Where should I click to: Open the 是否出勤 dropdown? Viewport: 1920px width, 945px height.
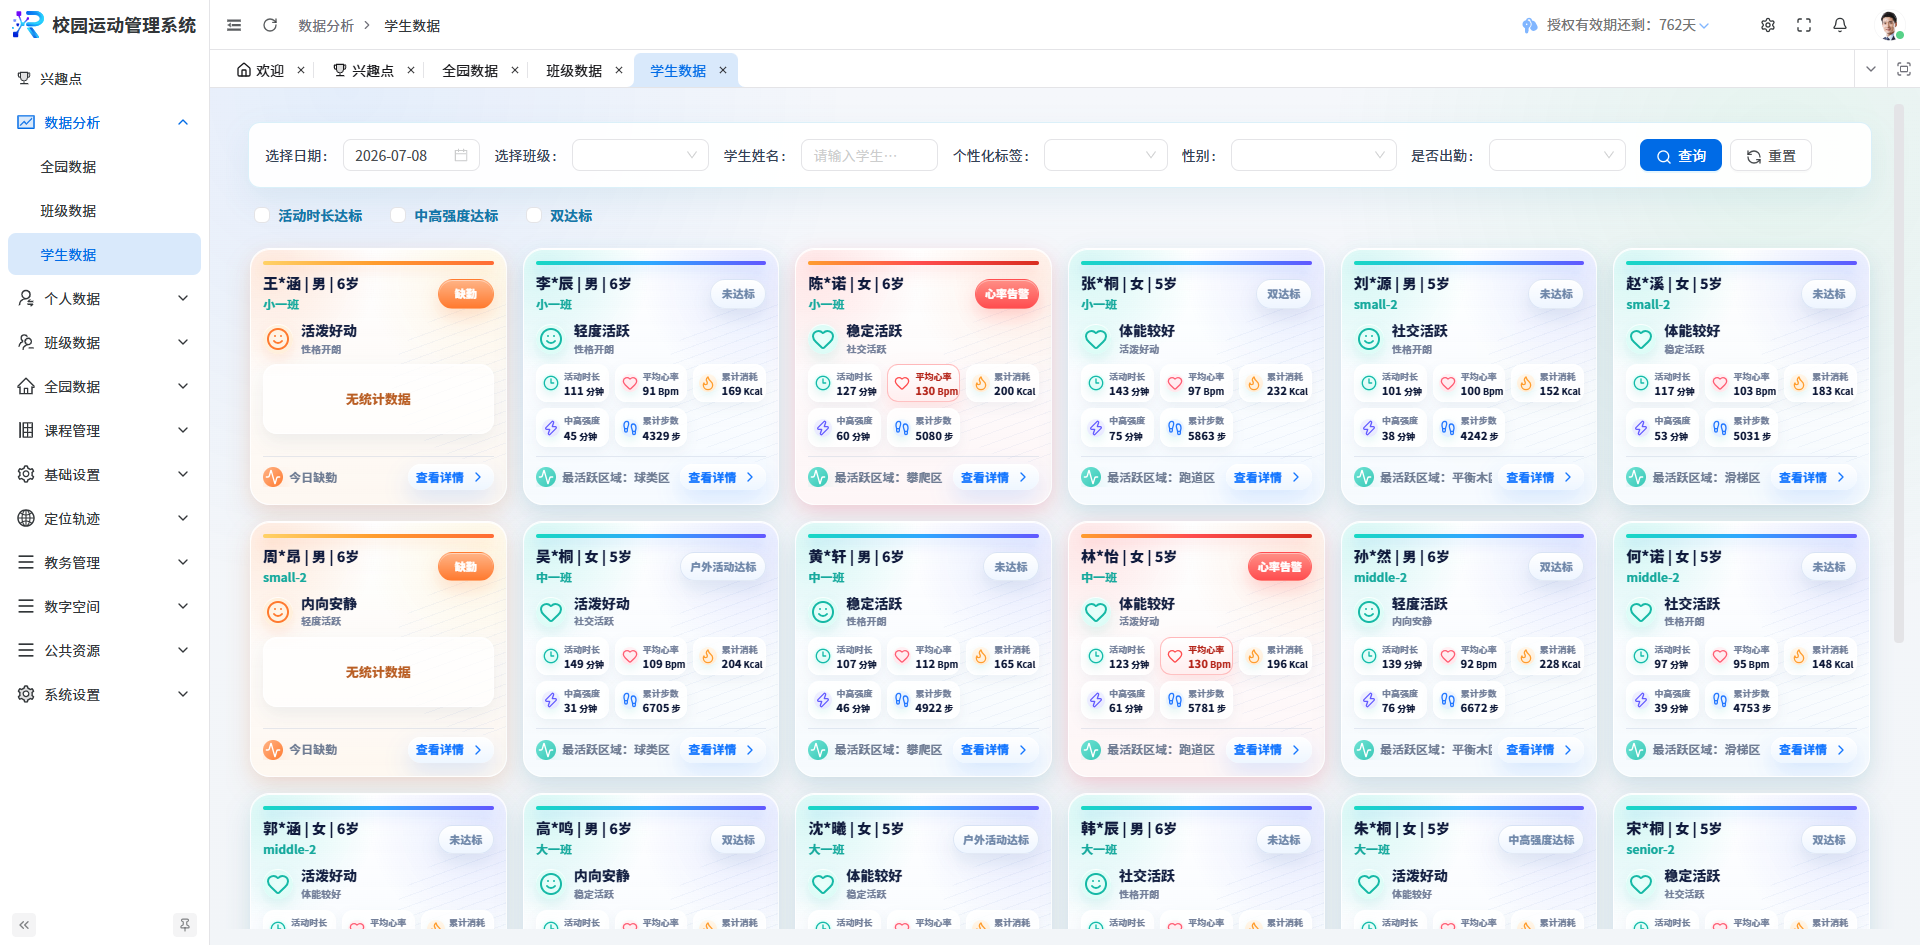(1557, 155)
